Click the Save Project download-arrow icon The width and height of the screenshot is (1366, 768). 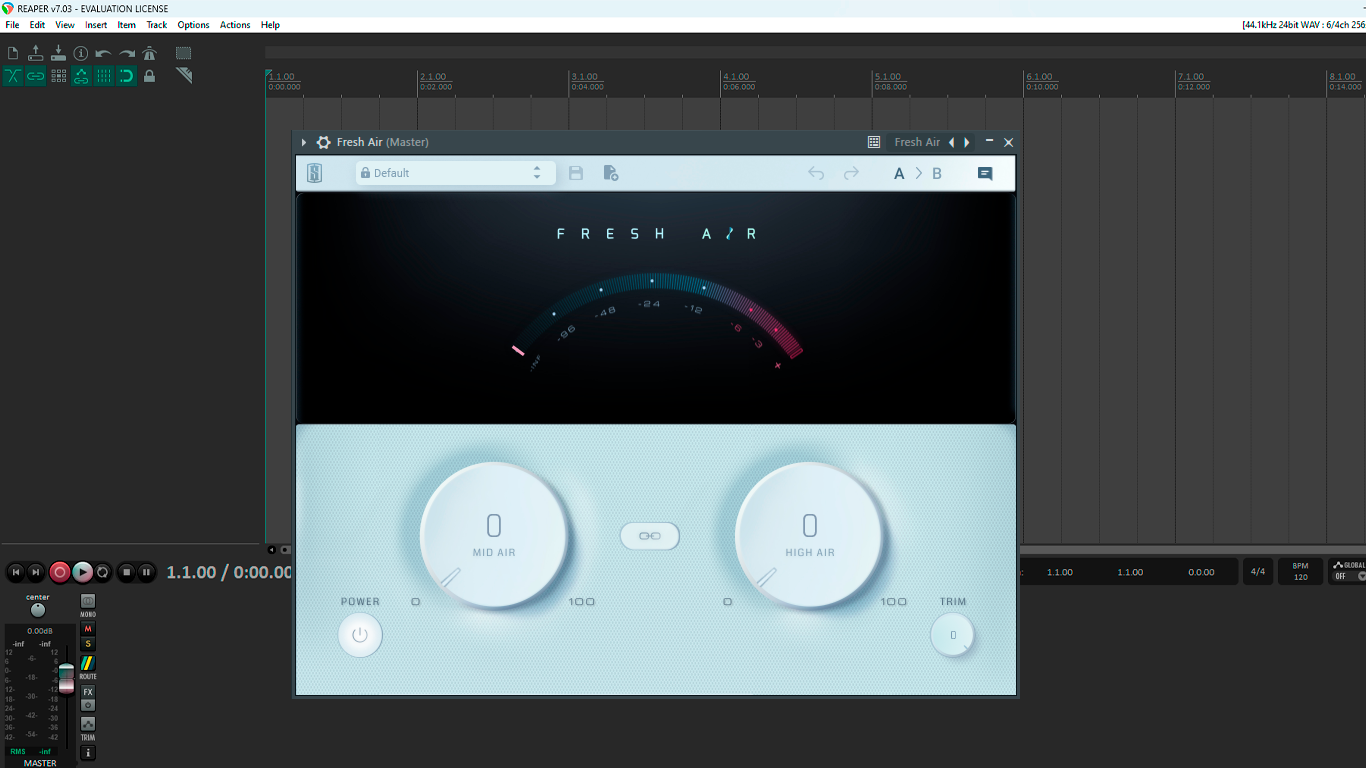point(58,53)
